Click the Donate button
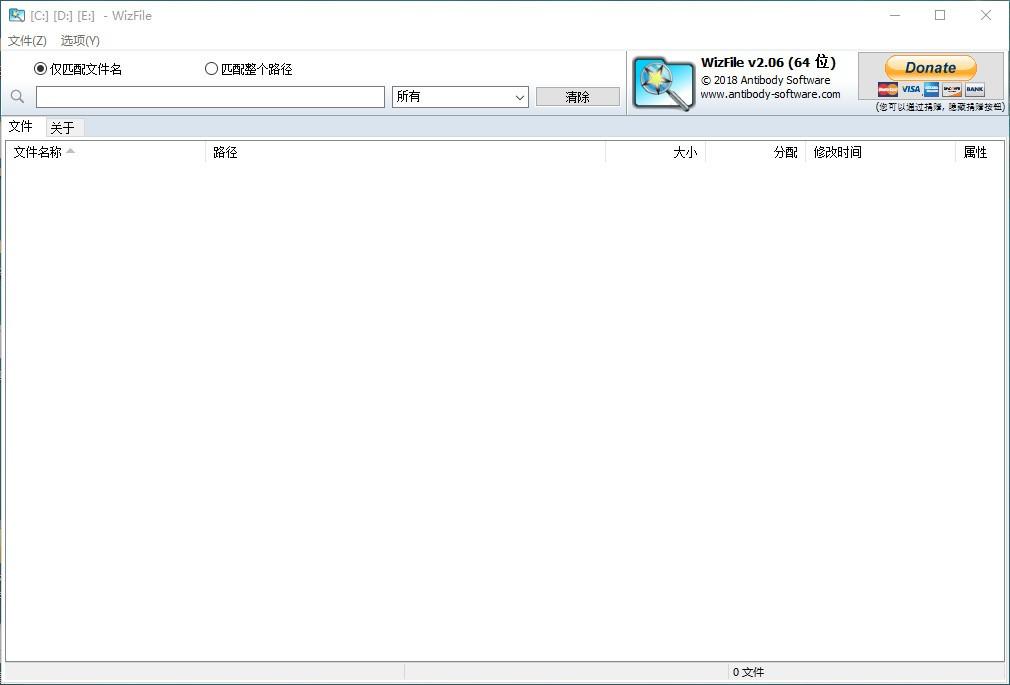Screen dimensions: 1010x685 point(930,68)
